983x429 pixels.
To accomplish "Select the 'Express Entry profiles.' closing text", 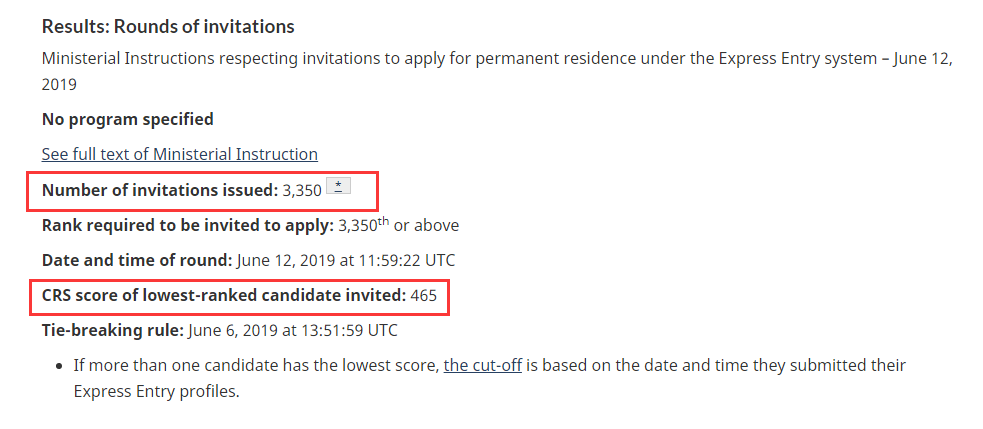I will click(157, 391).
